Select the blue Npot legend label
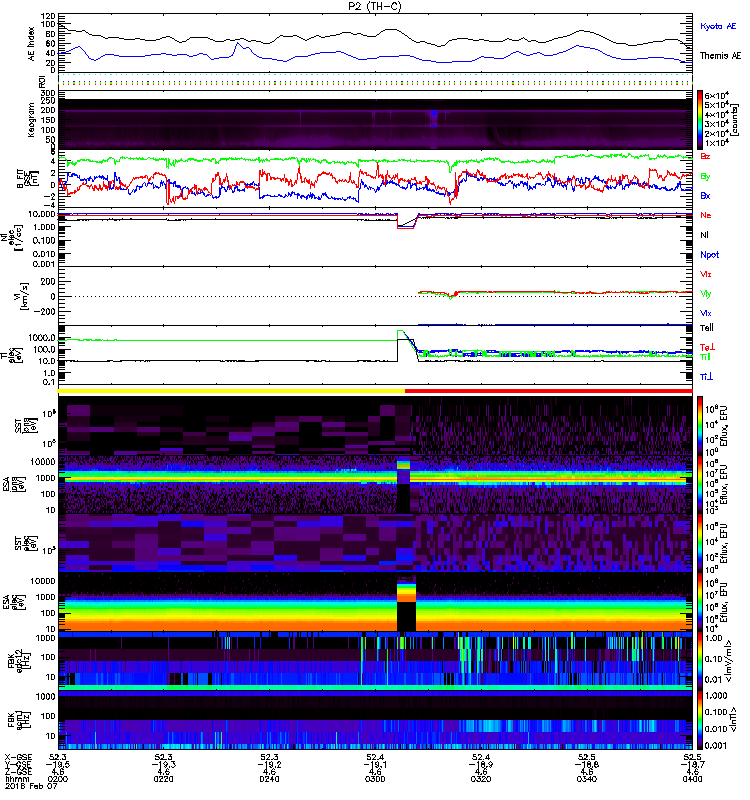 (x=709, y=255)
